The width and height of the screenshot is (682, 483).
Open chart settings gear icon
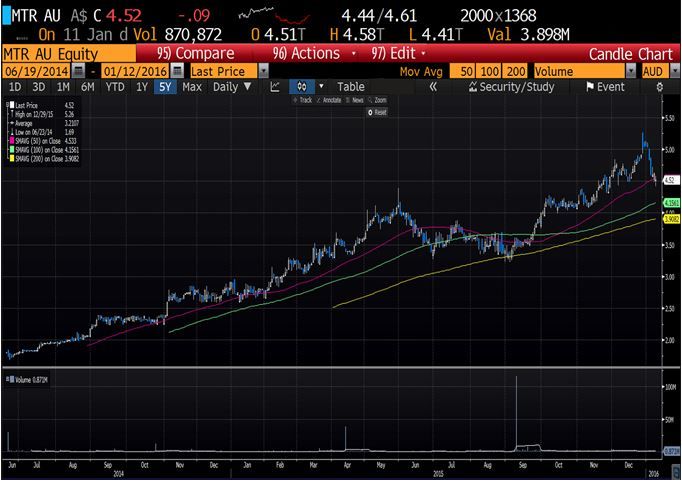point(659,87)
